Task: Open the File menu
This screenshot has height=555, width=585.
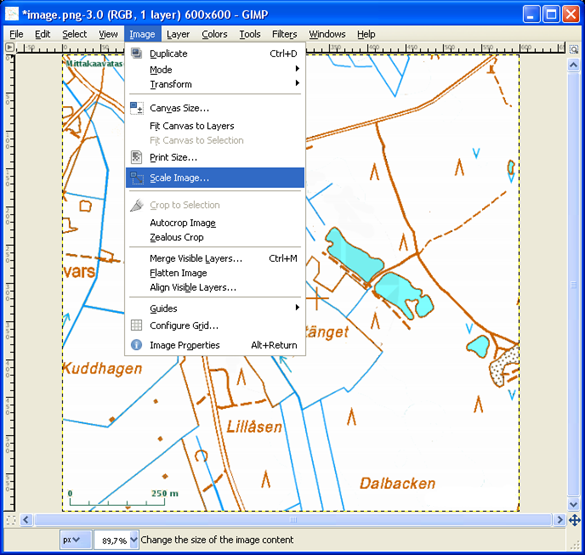Action: 16,34
